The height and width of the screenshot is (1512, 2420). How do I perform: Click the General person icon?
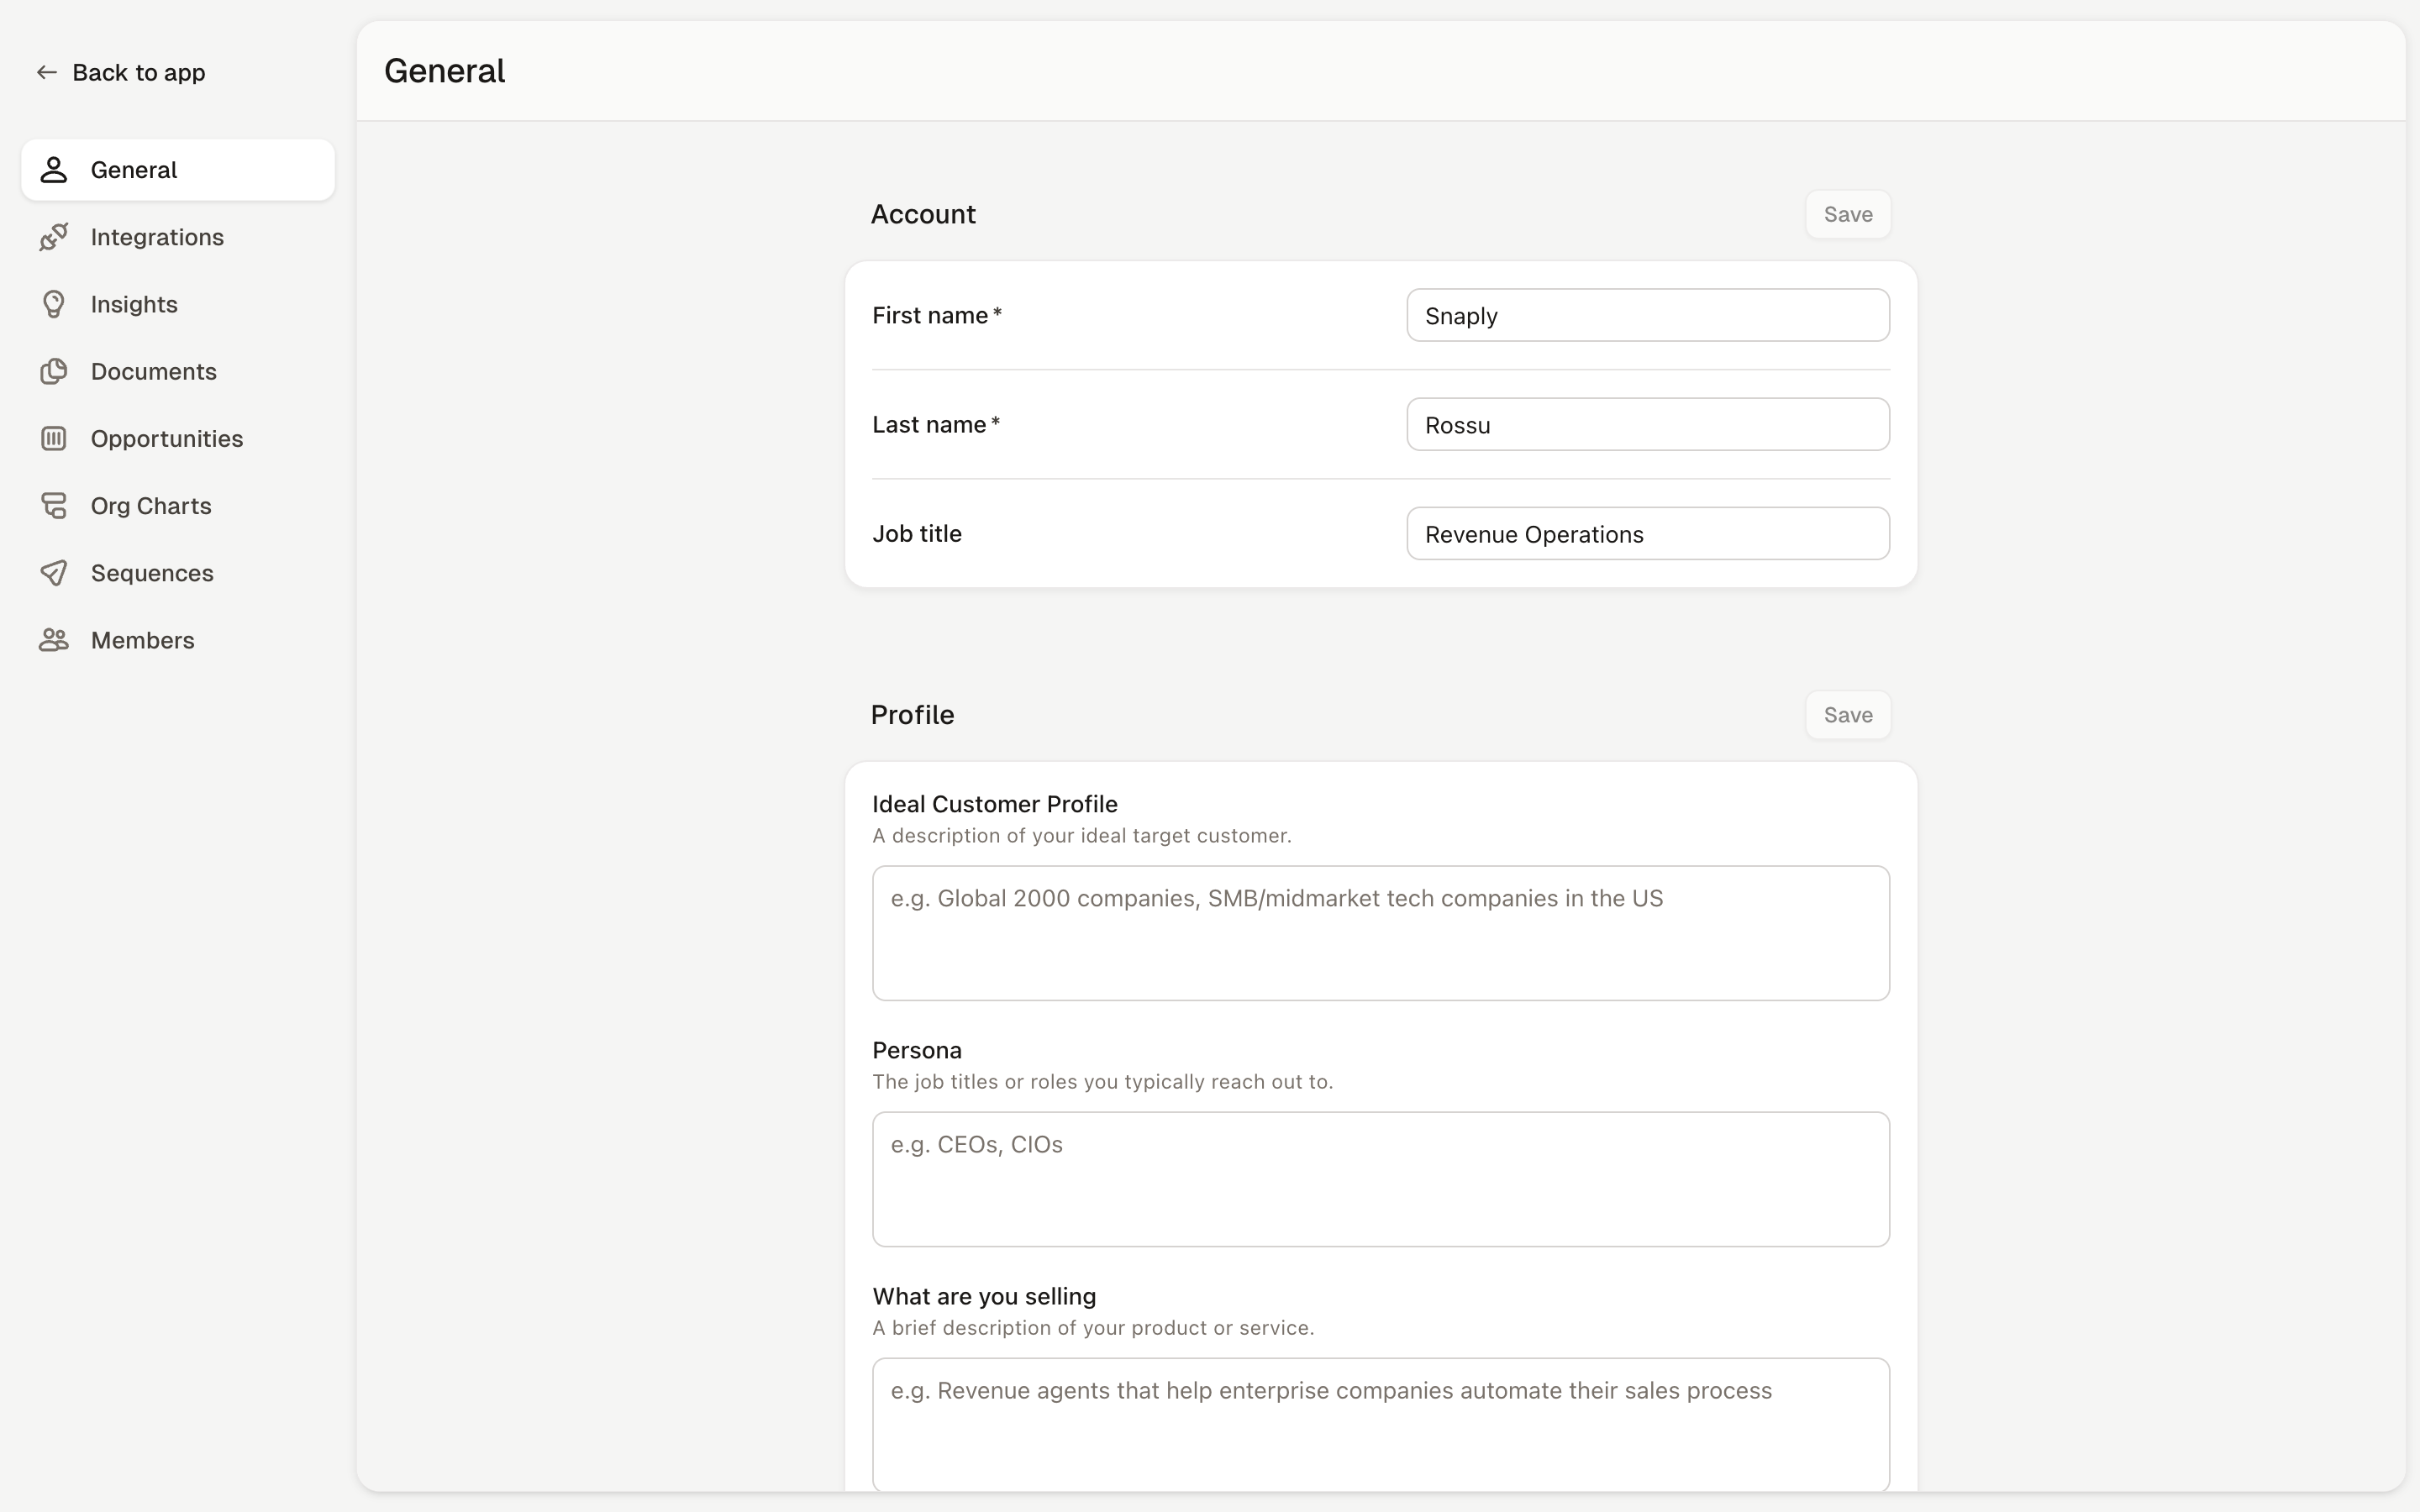point(54,170)
